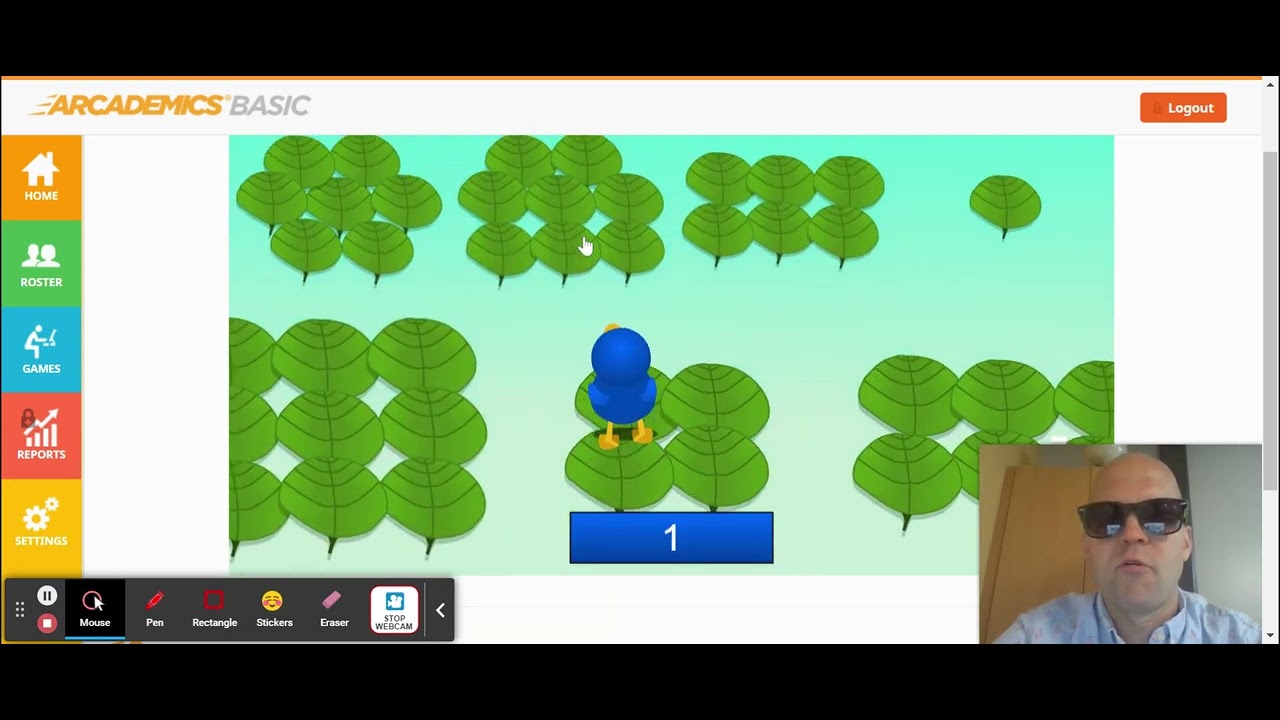Viewport: 1280px width, 720px height.
Task: Select the Eraser tool
Action: pos(334,609)
